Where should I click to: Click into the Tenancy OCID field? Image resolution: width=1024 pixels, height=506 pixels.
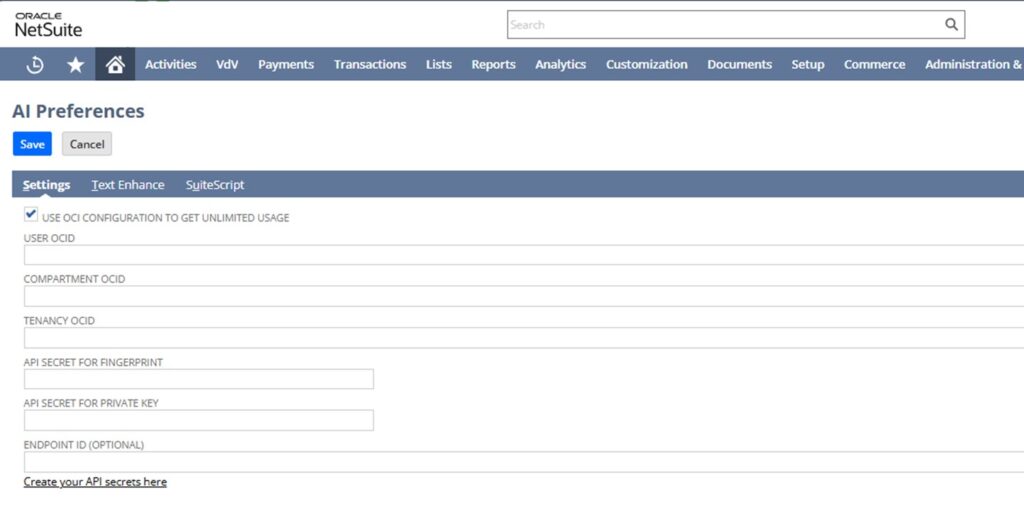click(x=524, y=338)
